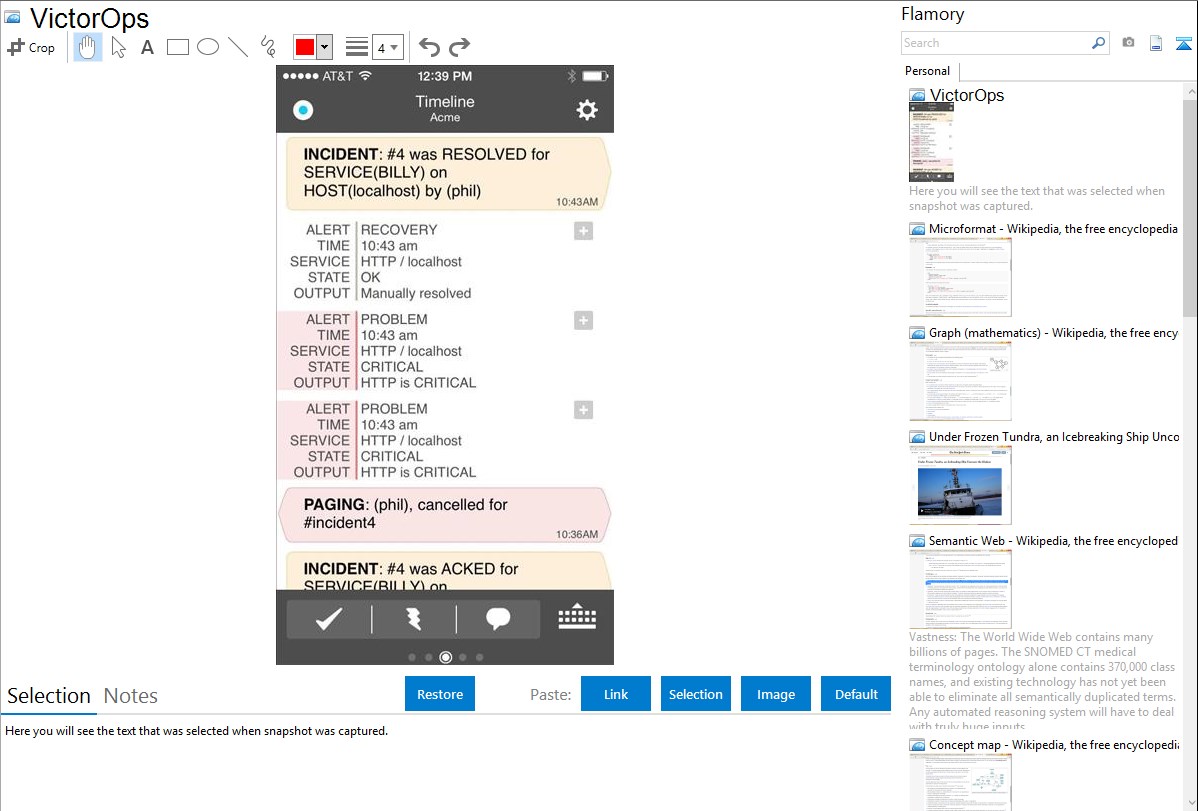The width and height of the screenshot is (1198, 811).
Task: Click the Link paste button
Action: point(616,694)
